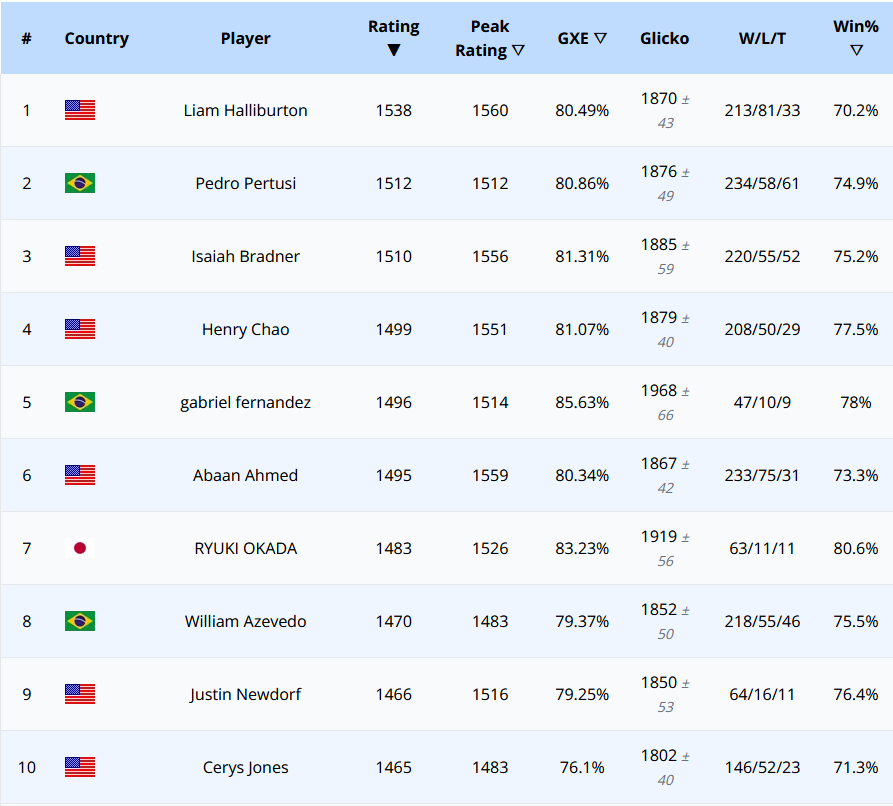The width and height of the screenshot is (893, 806).
Task: Click win percentage 70.2%
Action: 856,110
